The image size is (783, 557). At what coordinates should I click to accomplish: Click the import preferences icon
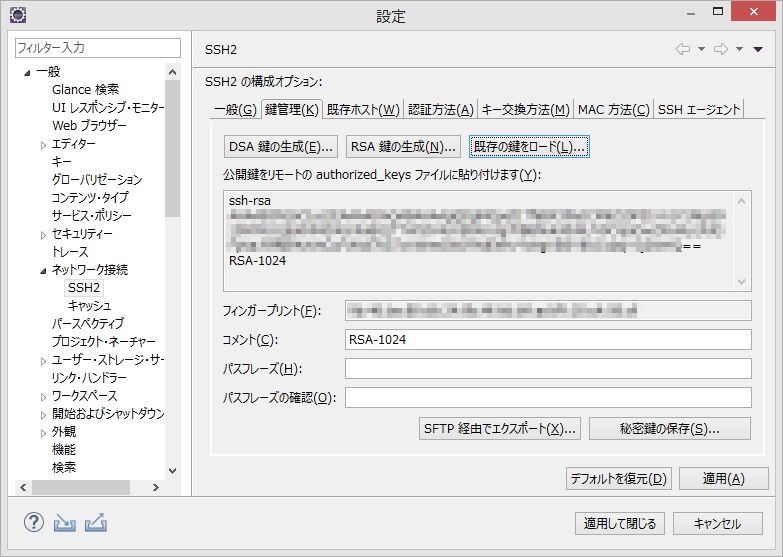point(64,523)
